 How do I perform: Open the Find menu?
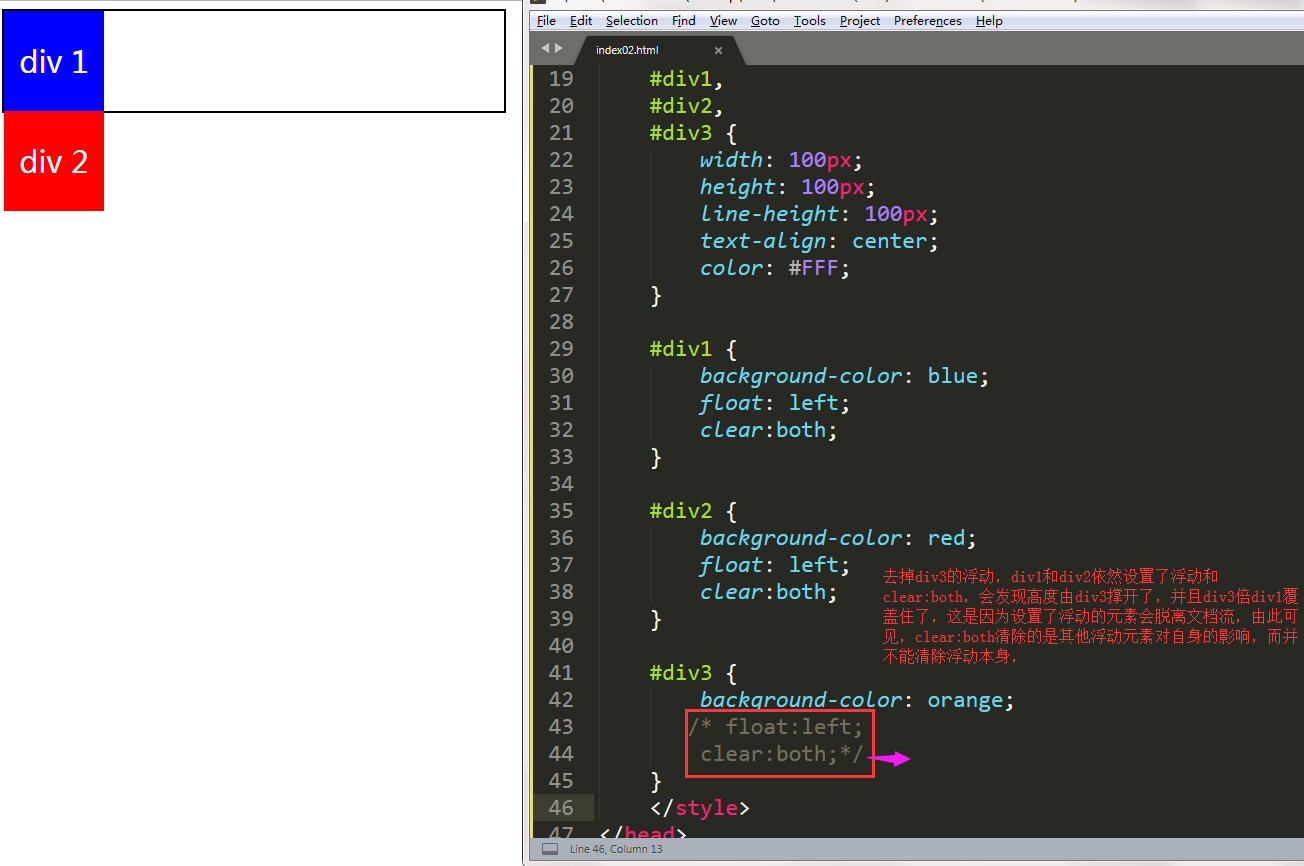point(684,21)
